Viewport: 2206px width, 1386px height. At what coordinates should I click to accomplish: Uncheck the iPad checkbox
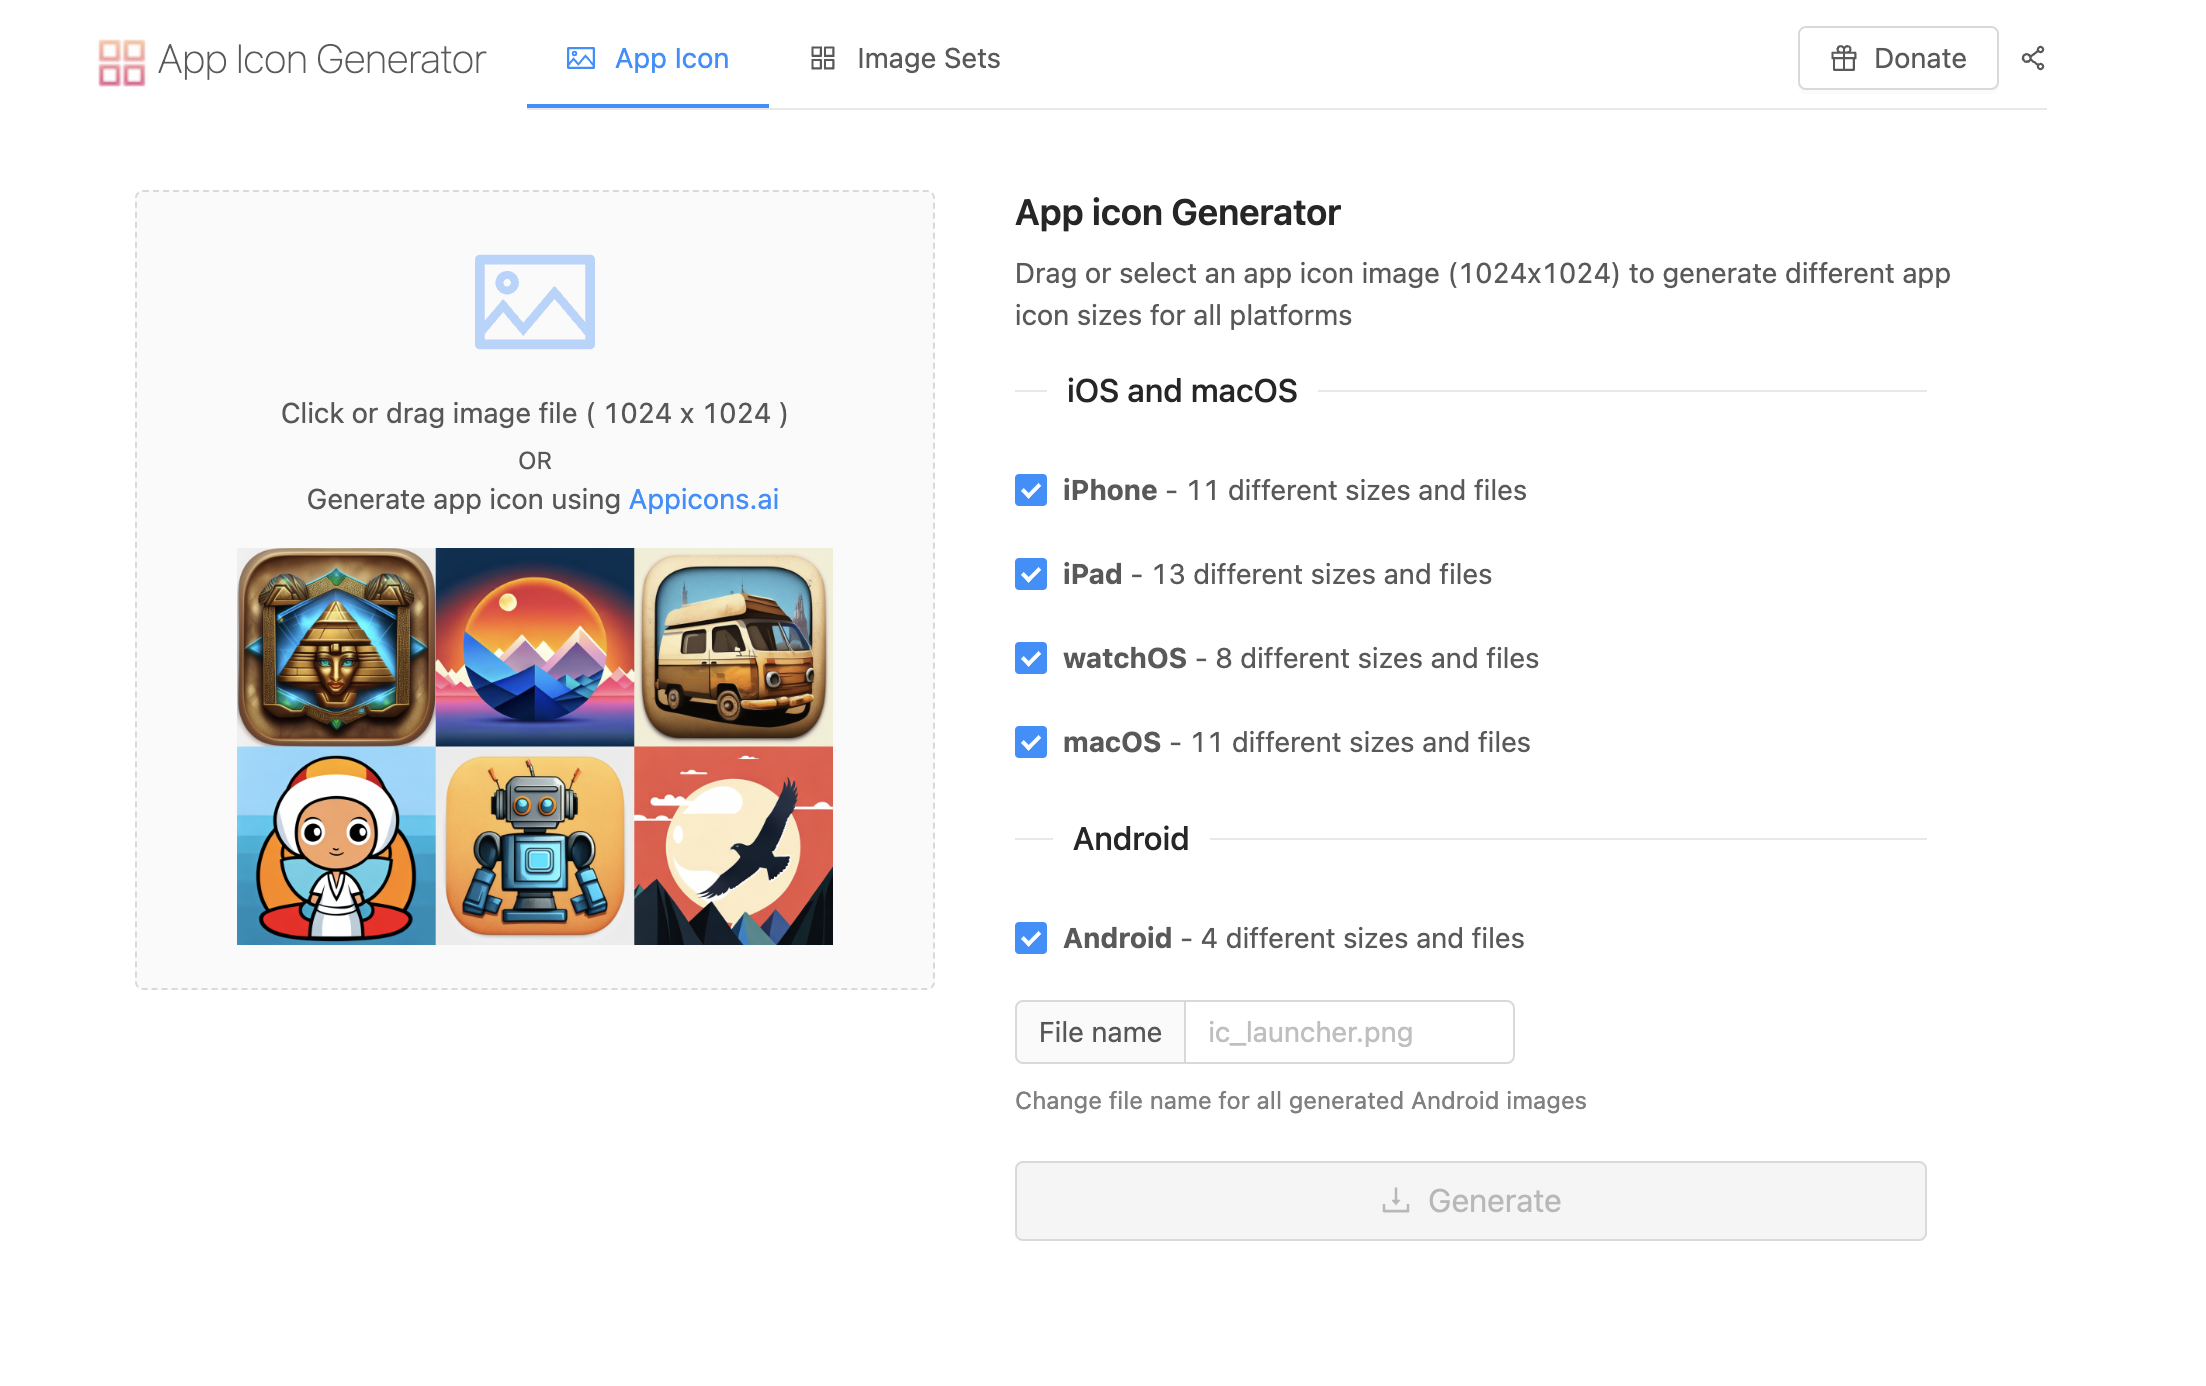(1031, 574)
